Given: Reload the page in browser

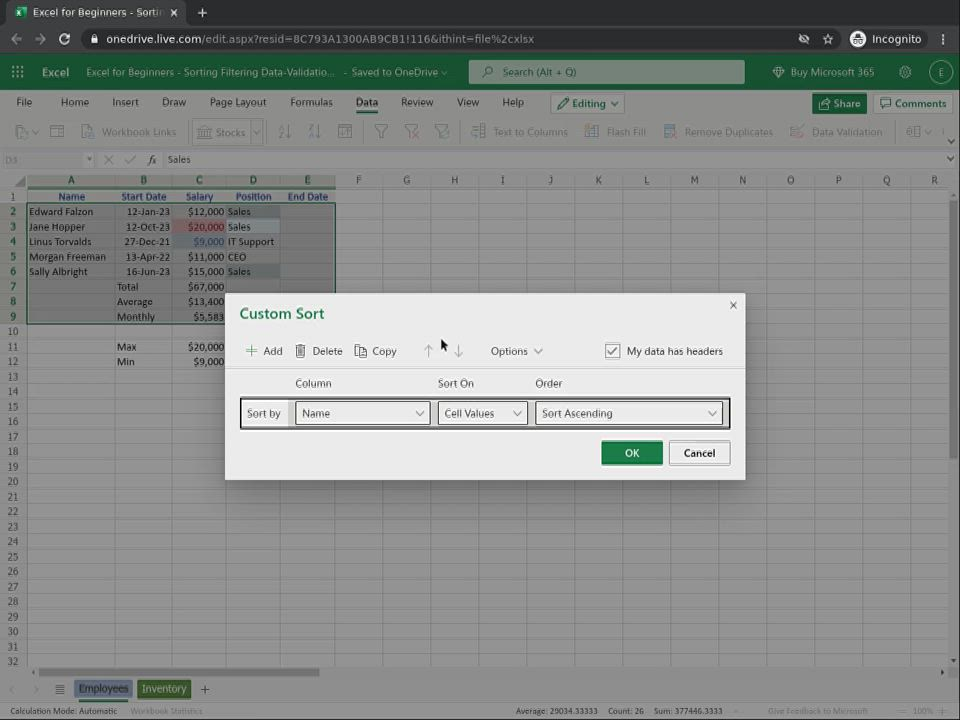Looking at the screenshot, I should click(64, 39).
